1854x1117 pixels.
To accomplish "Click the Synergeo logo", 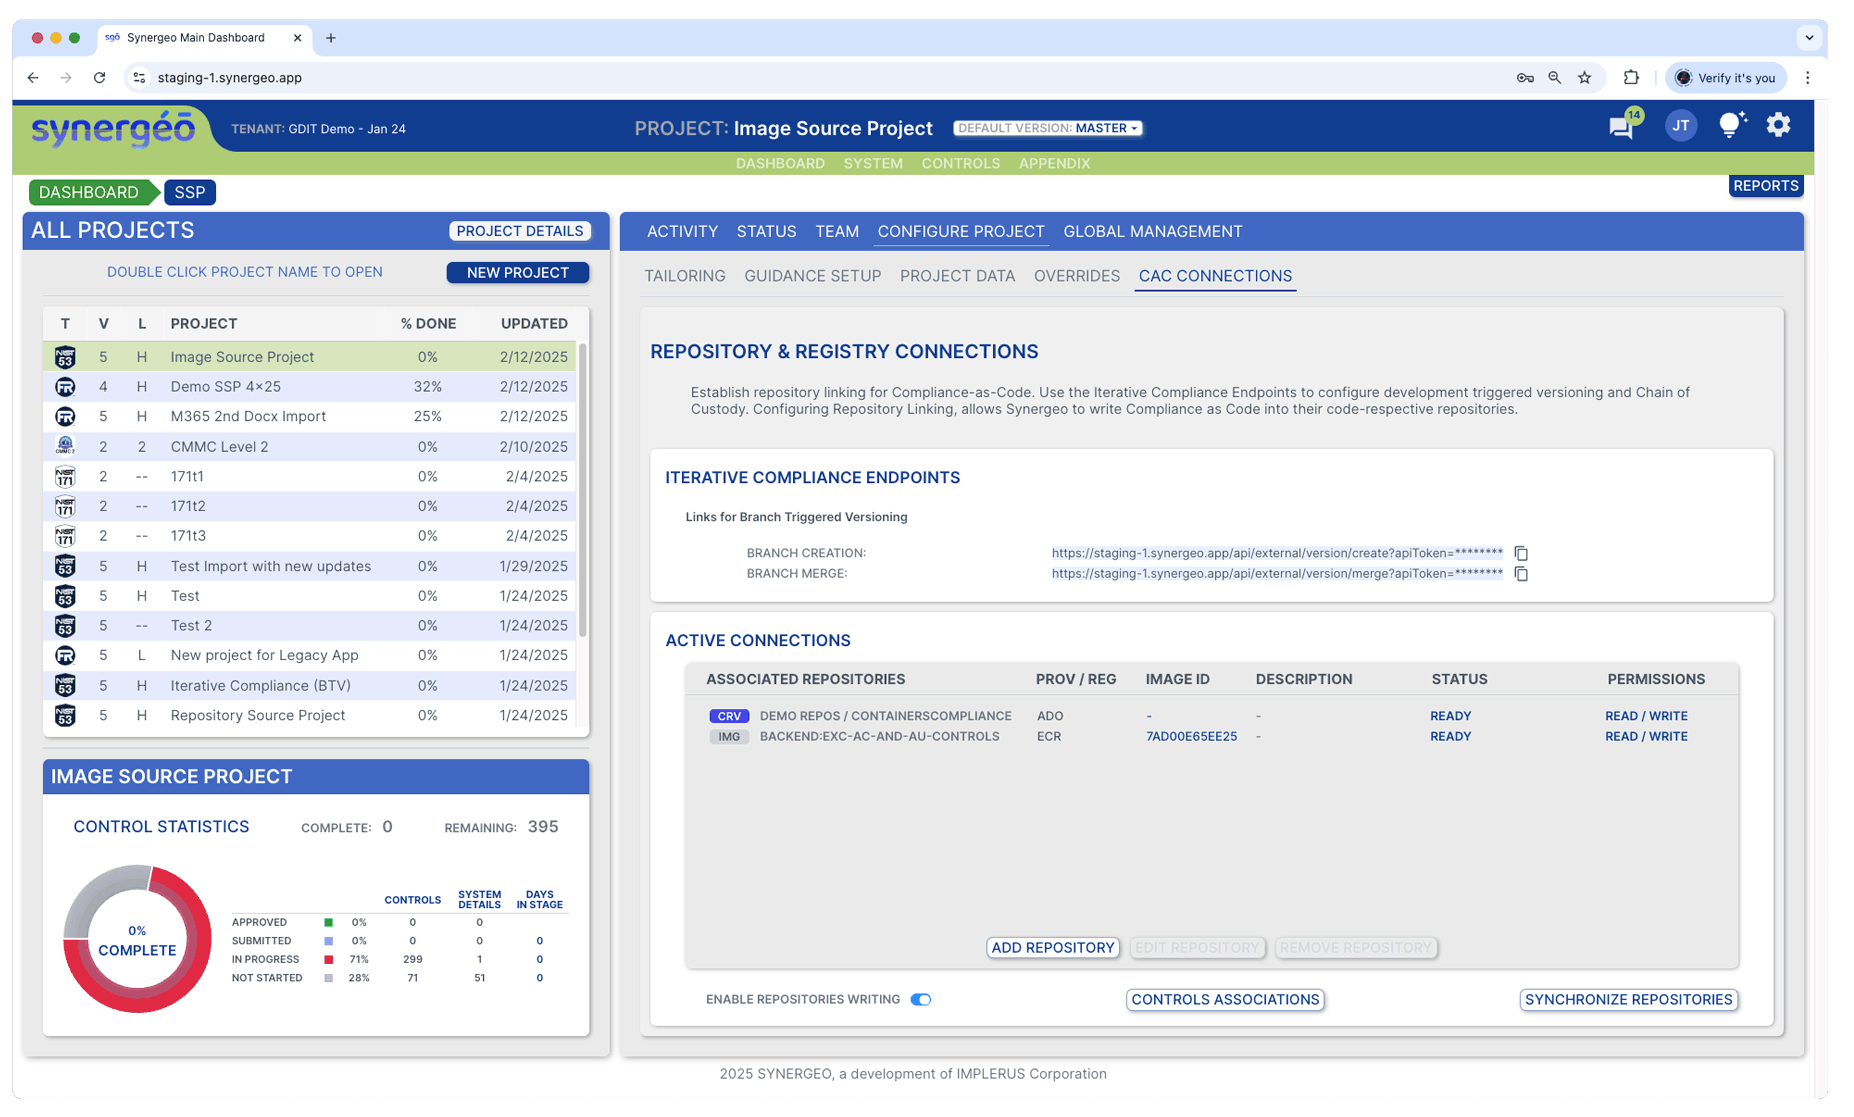I will [113, 130].
